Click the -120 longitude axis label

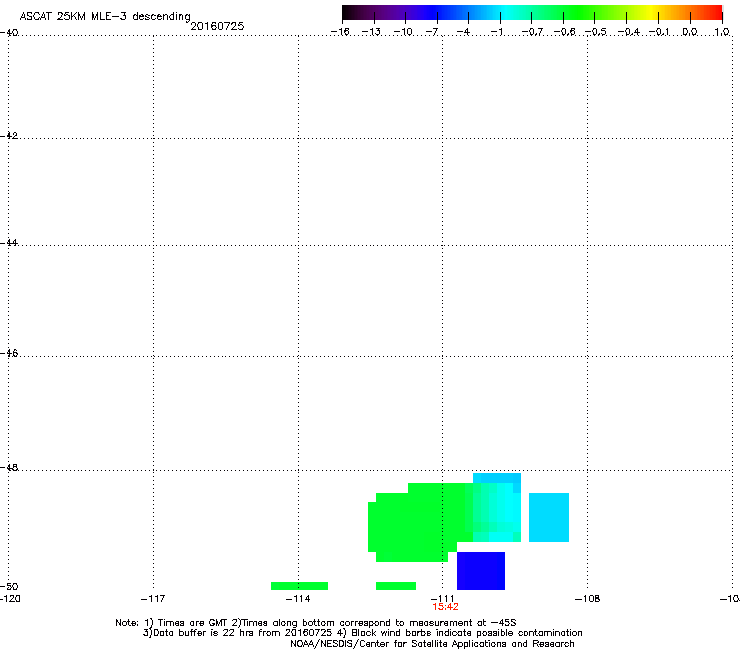[x=10, y=599]
